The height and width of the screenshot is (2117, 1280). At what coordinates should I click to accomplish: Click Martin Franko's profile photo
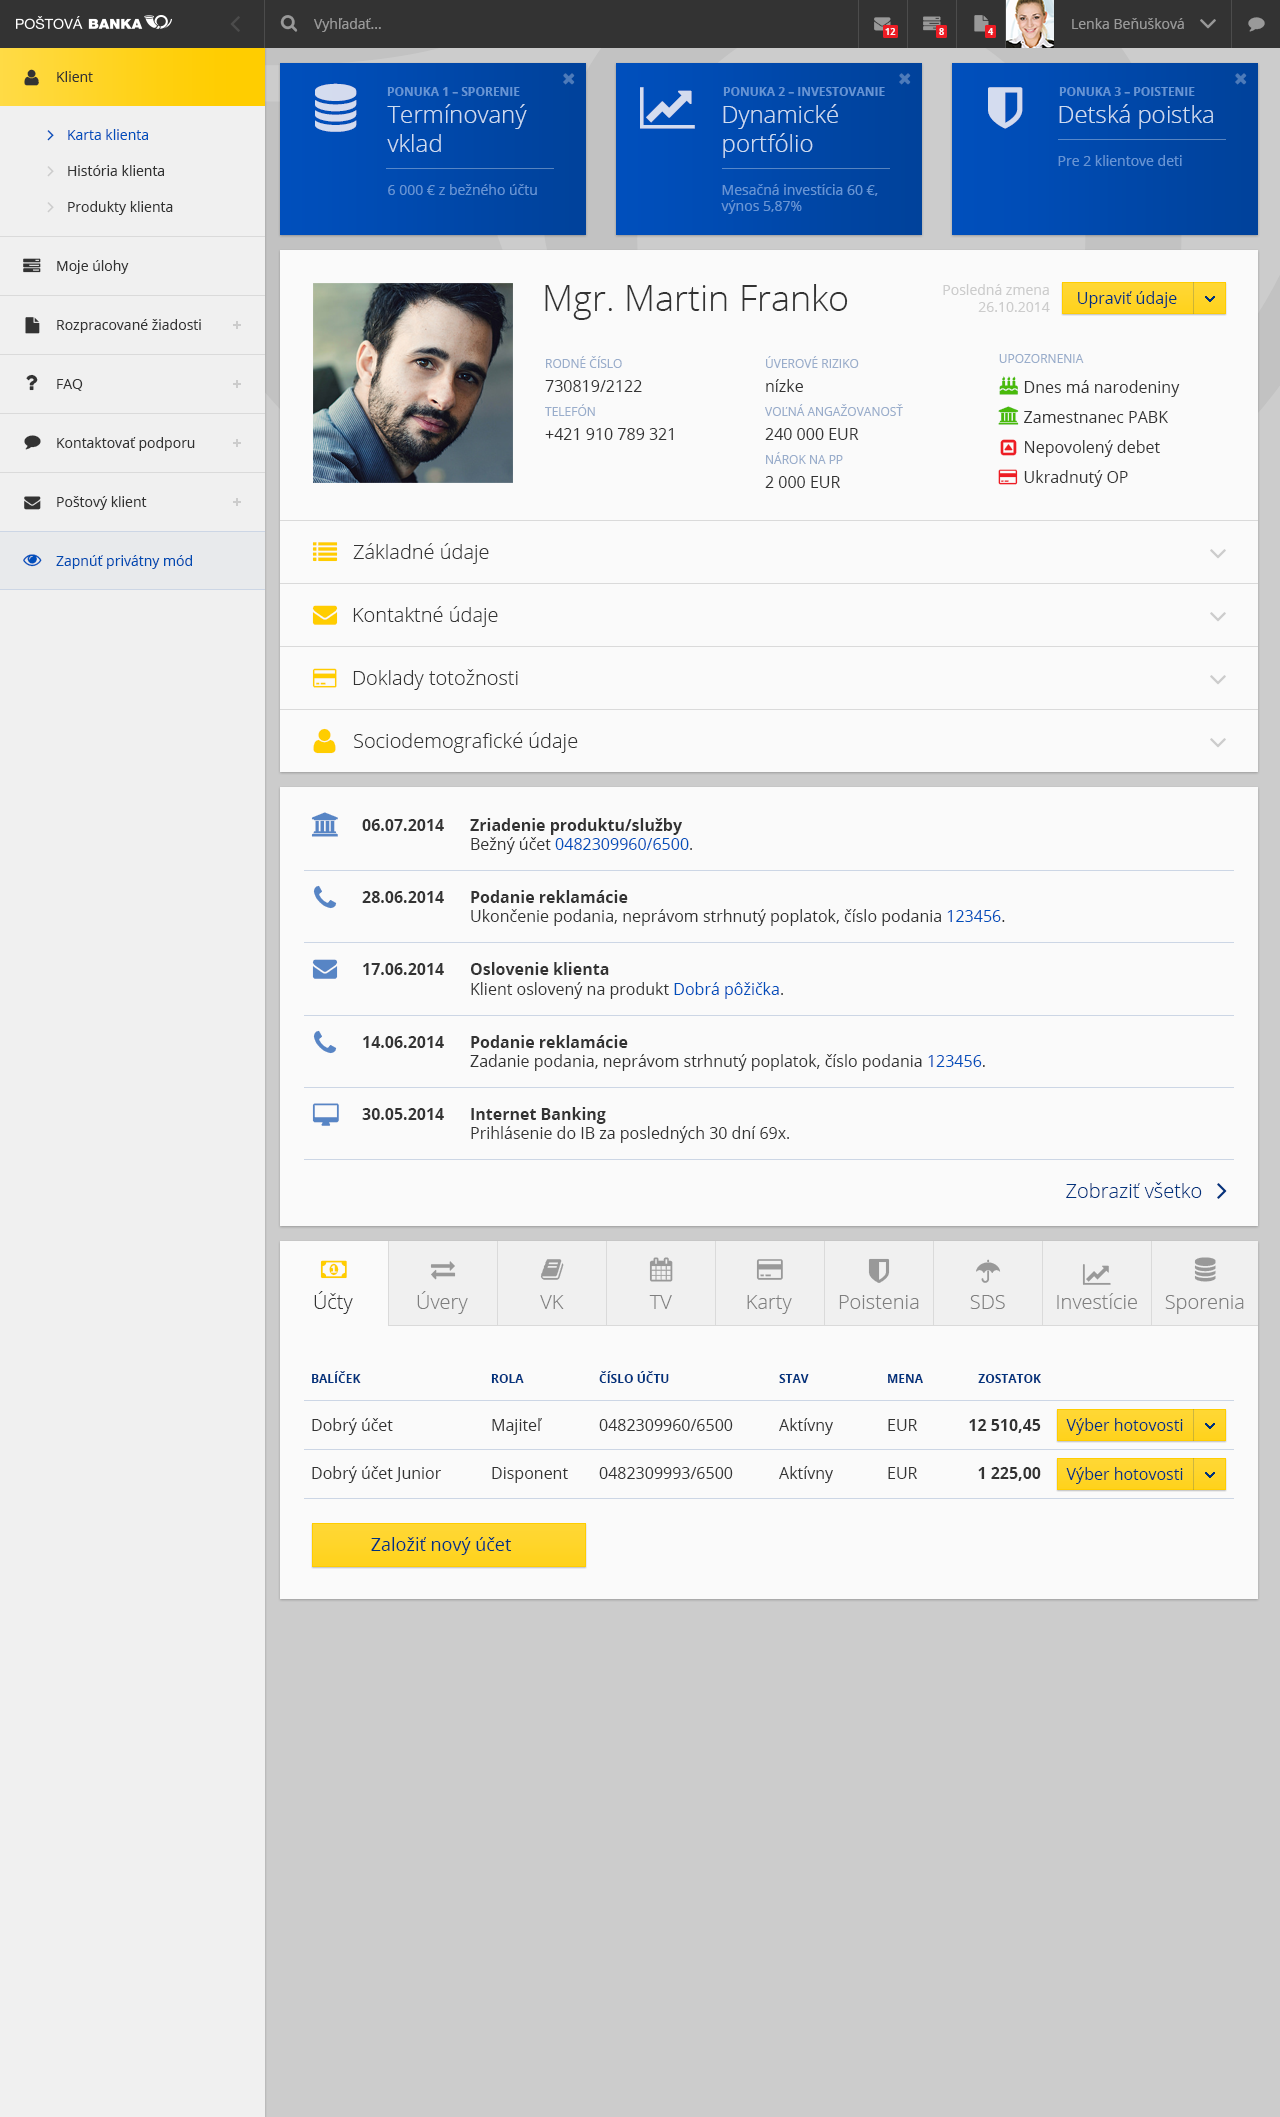pos(413,383)
